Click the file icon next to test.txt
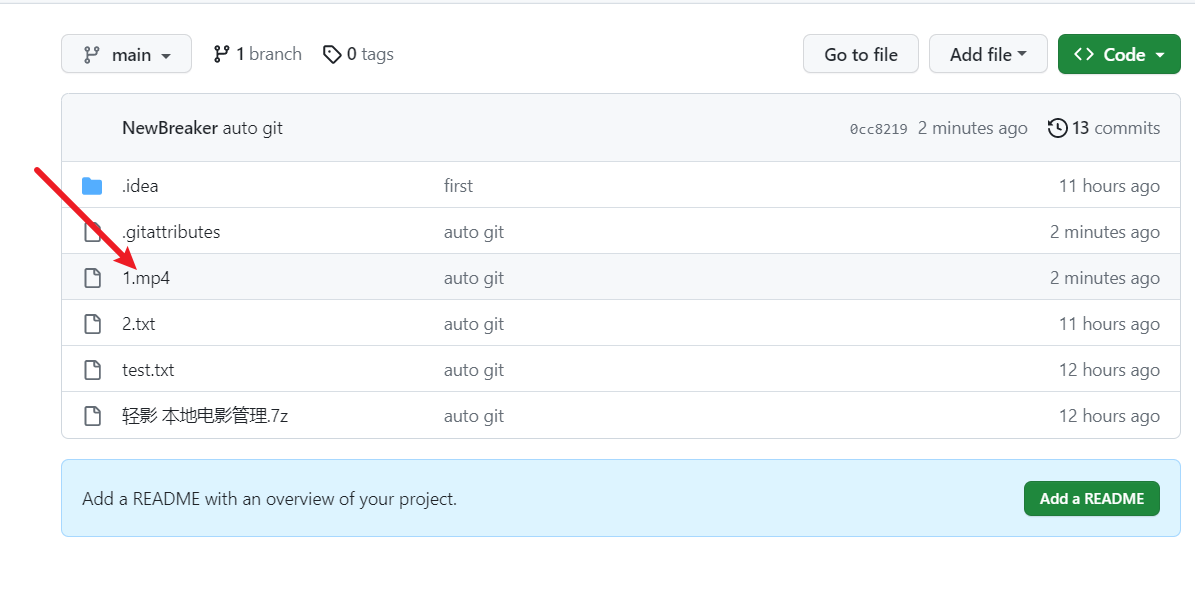 tap(92, 369)
